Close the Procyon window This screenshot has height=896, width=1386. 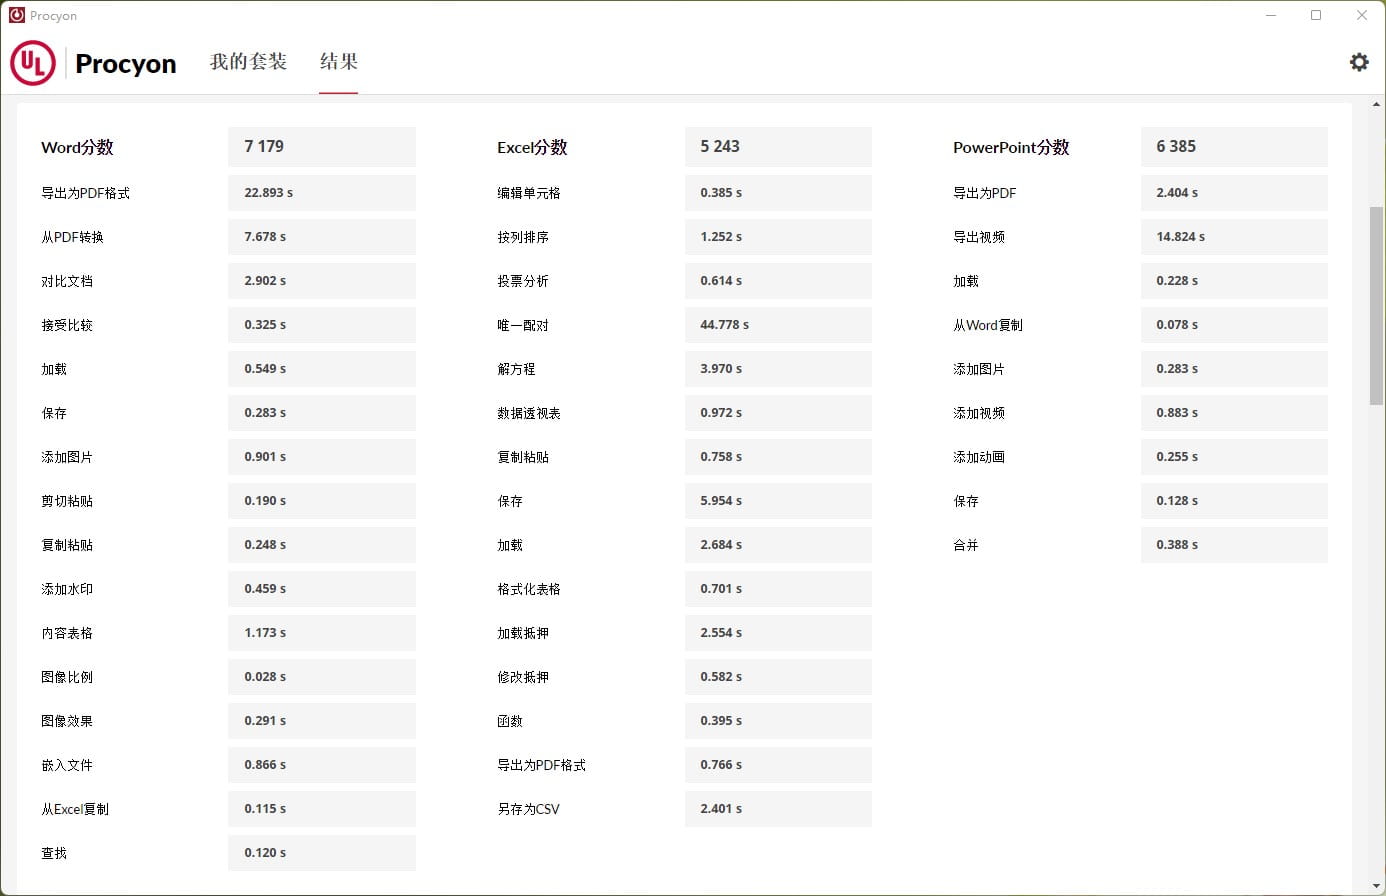pyautogui.click(x=1361, y=15)
